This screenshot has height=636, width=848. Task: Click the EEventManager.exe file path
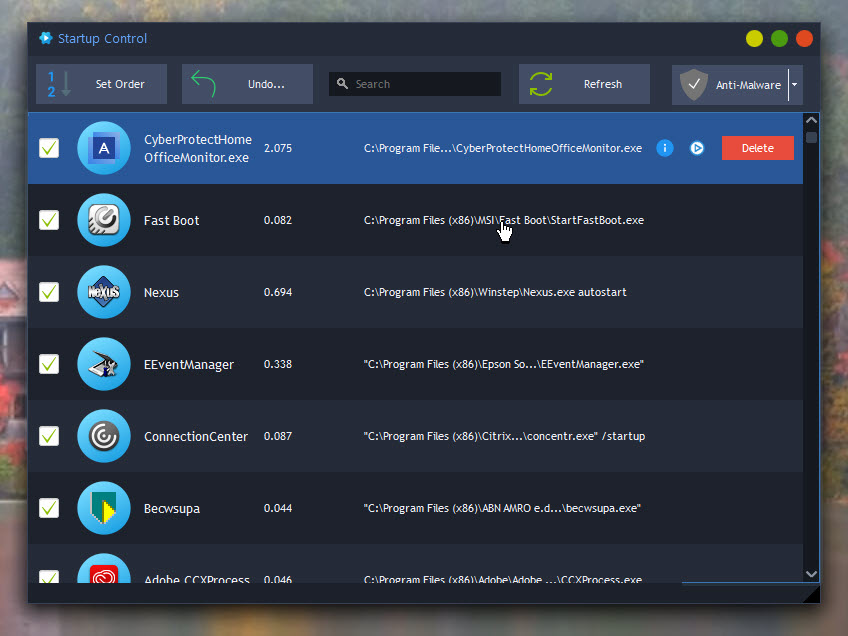504,364
